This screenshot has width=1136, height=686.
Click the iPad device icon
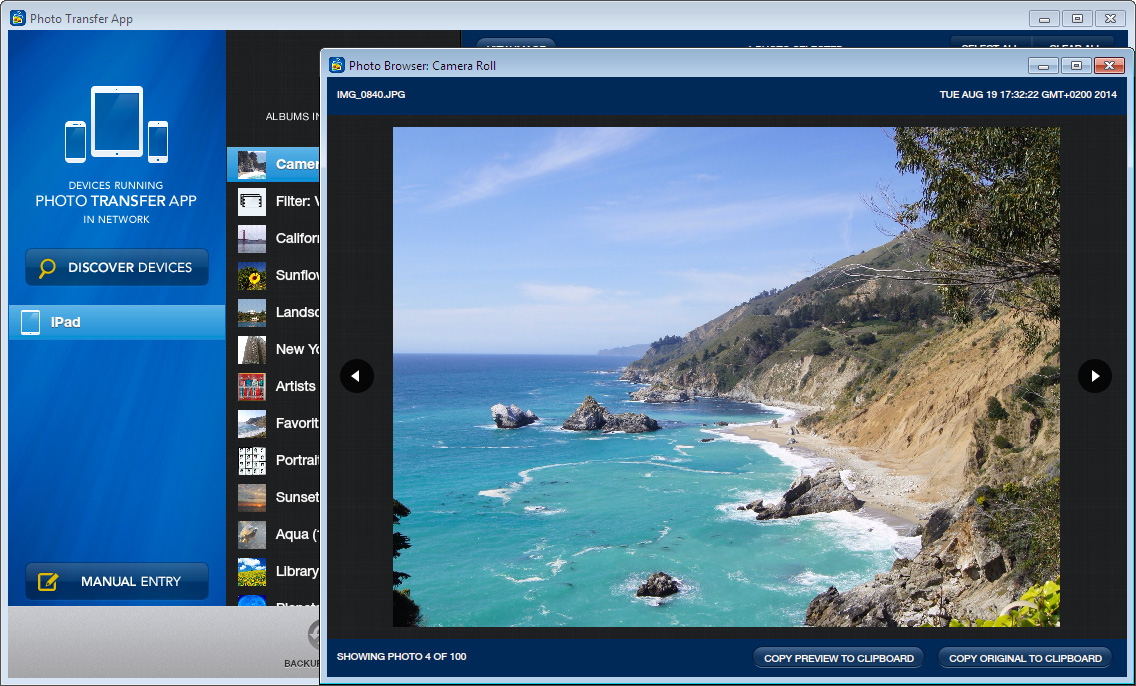[x=30, y=322]
